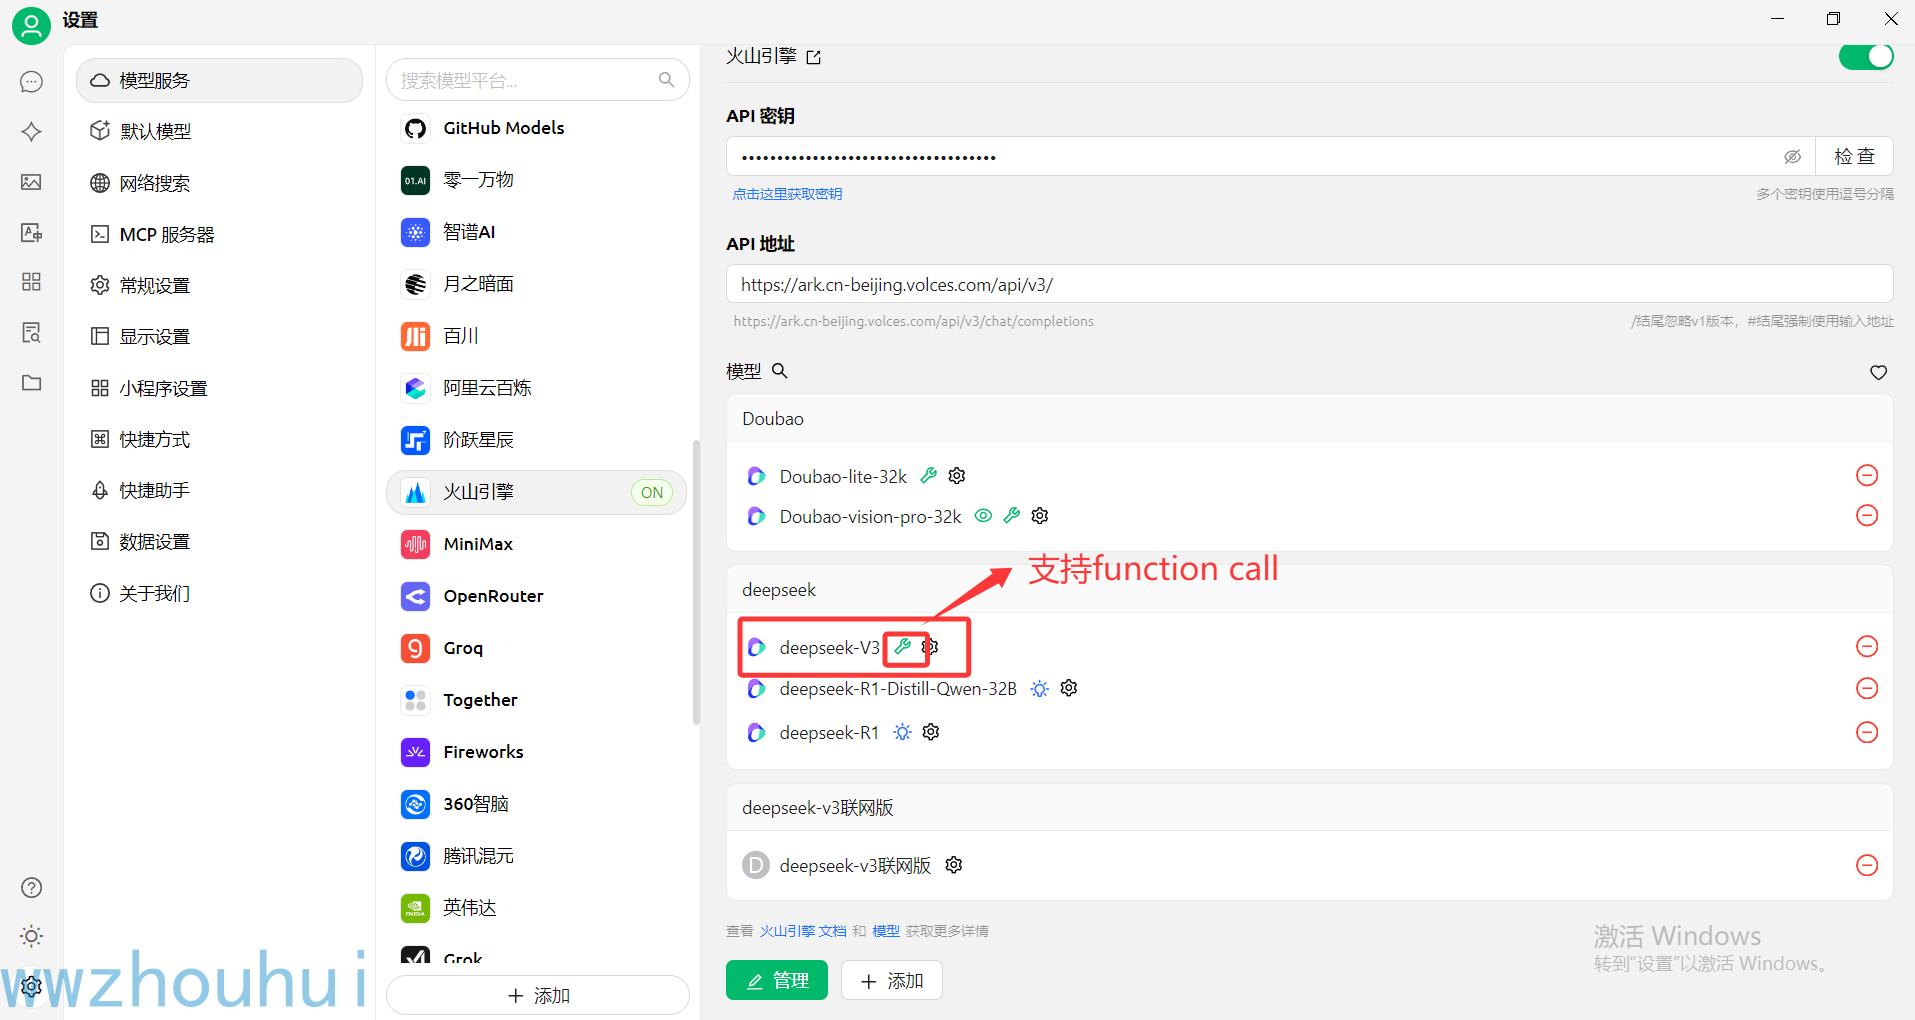Open 小程序设置 settings section
Viewport: 1915px width, 1020px height.
[219, 388]
